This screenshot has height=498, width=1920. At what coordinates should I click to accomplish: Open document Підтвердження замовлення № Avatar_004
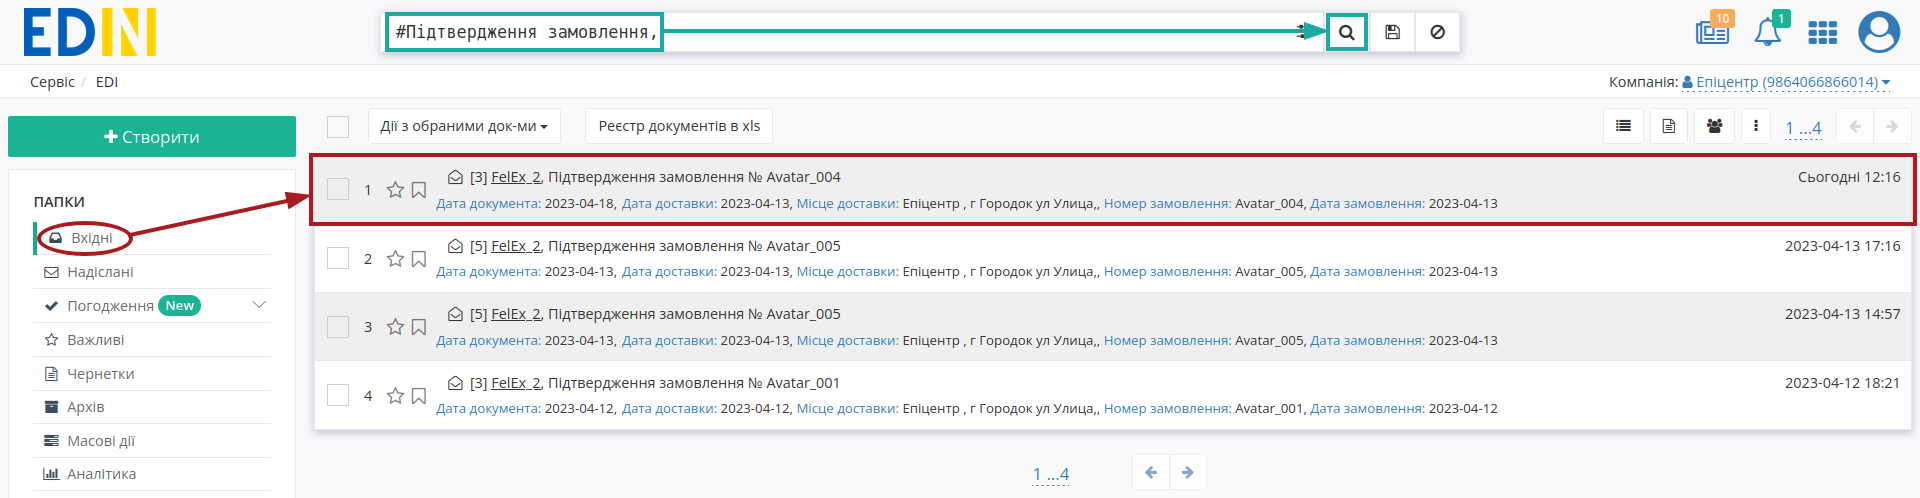694,177
